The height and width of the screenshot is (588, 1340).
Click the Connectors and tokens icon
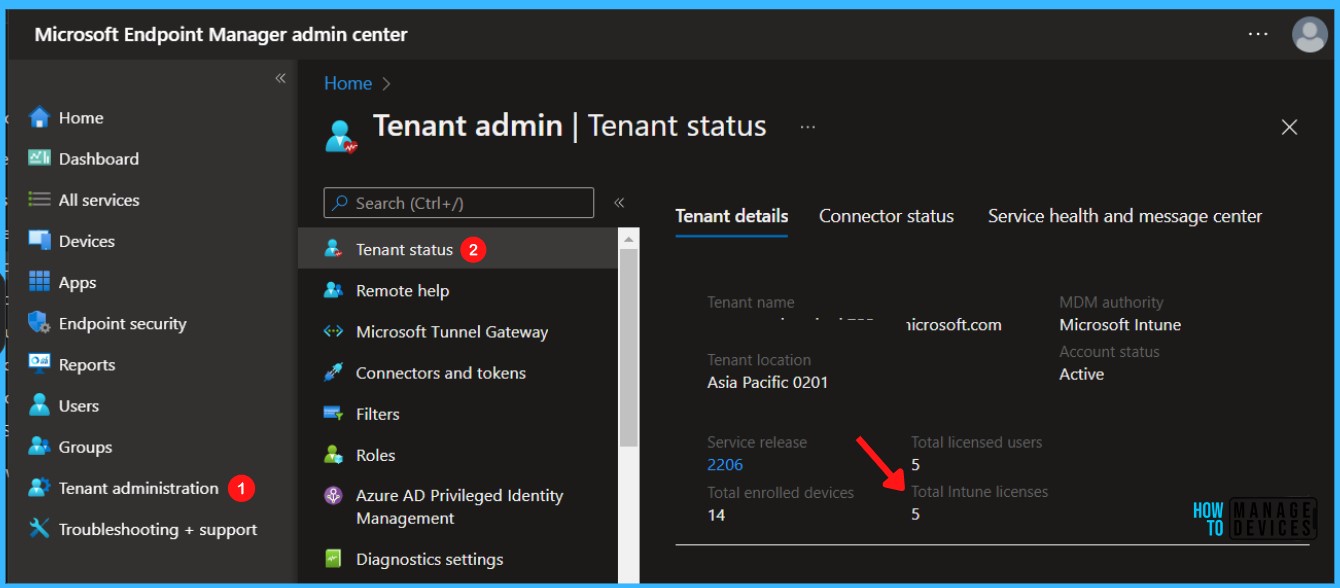(x=334, y=372)
